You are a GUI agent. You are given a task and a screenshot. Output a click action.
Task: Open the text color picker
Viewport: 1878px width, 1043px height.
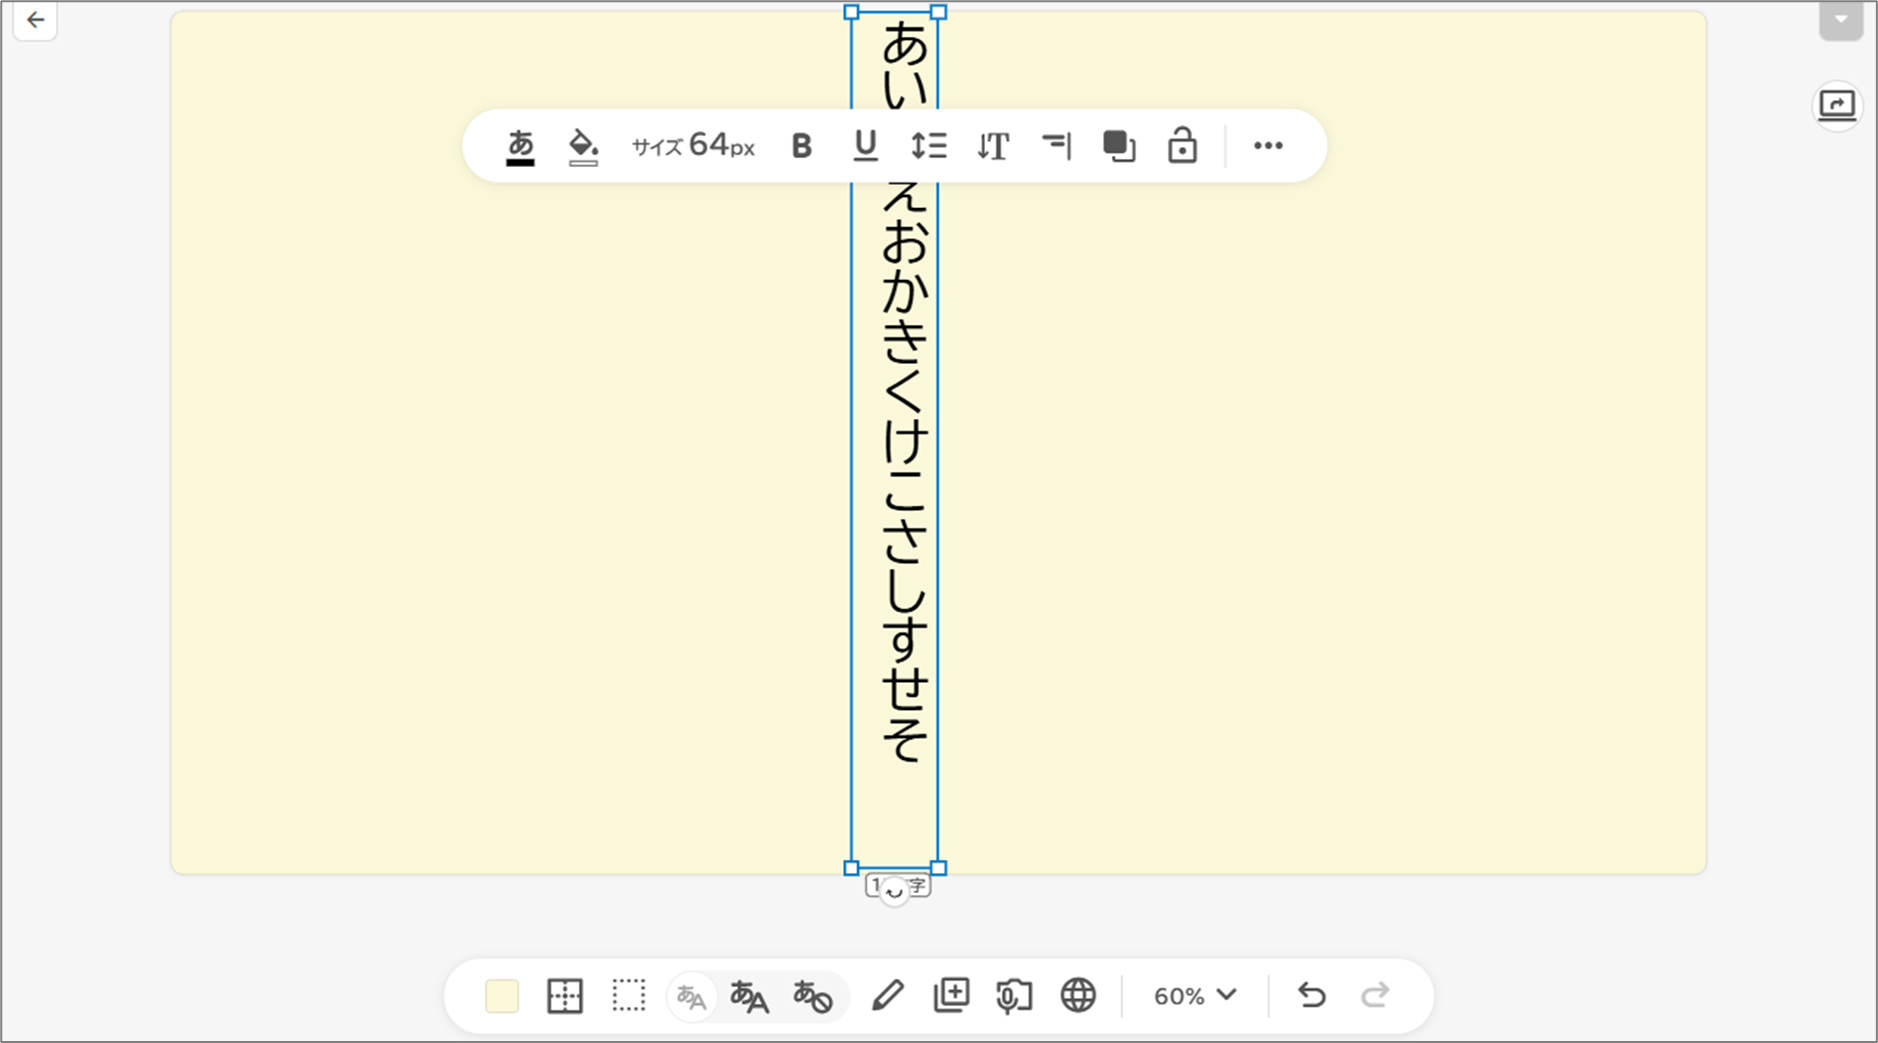(x=520, y=146)
